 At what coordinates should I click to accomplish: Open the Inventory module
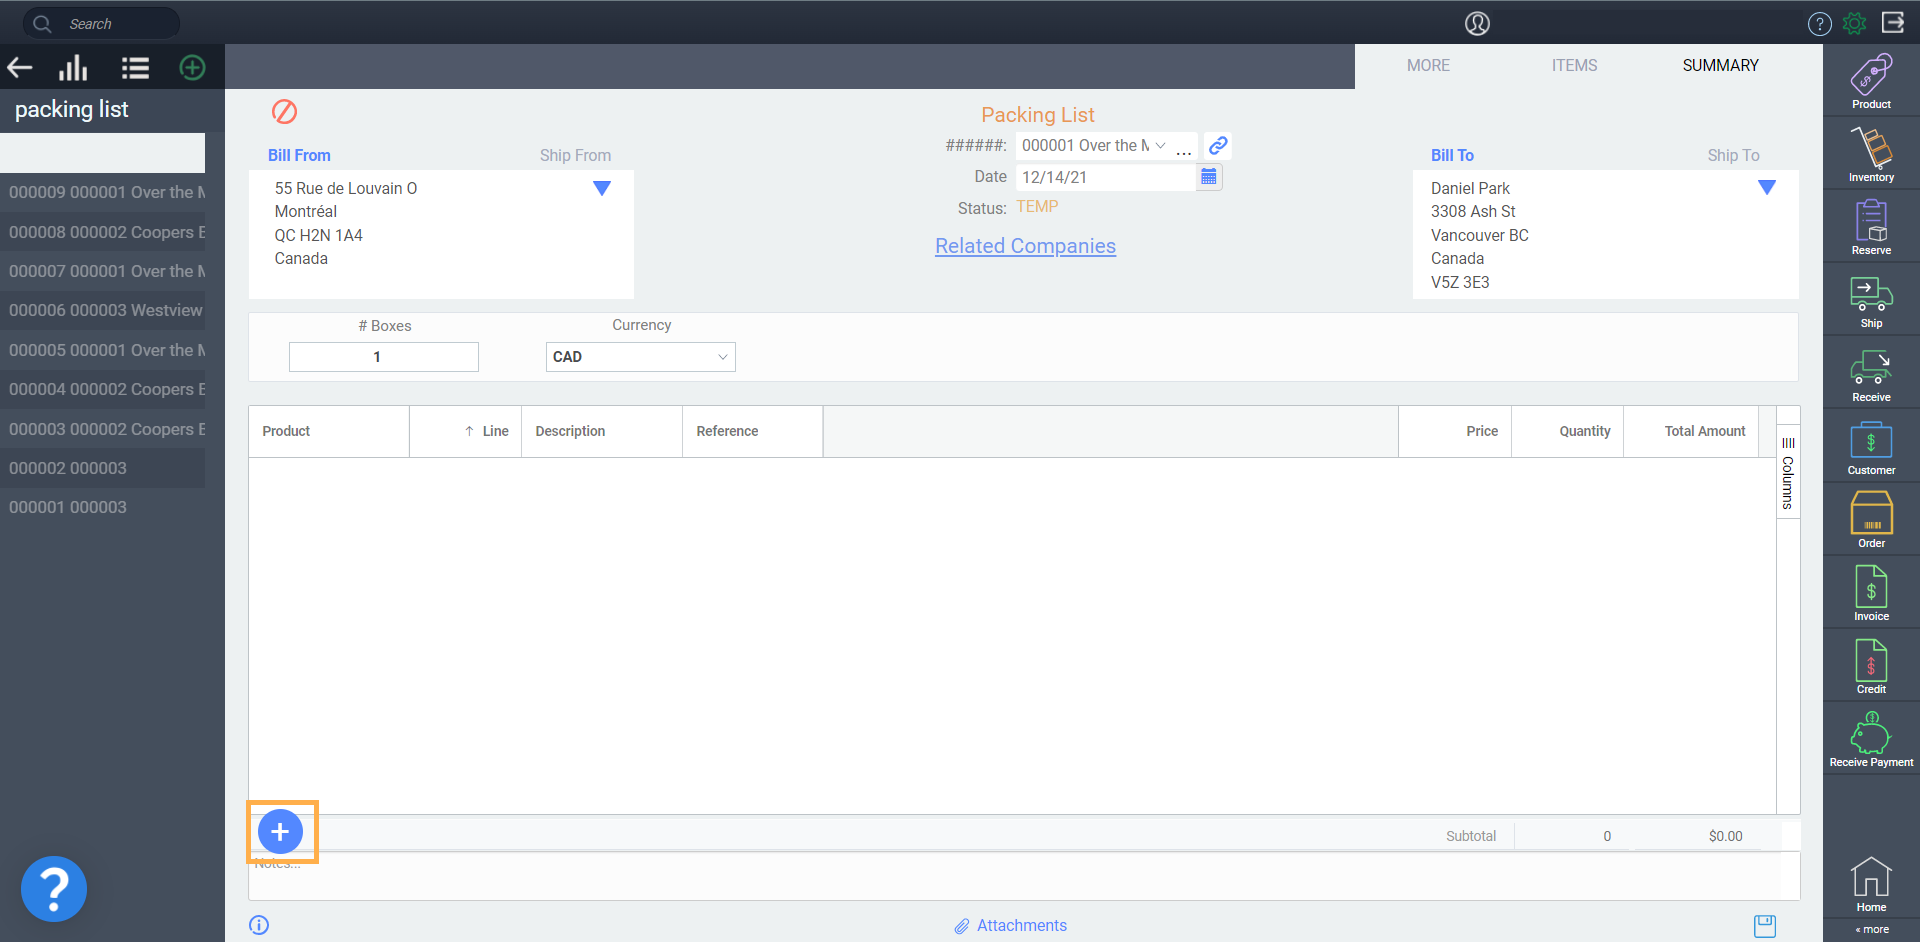coord(1871,154)
